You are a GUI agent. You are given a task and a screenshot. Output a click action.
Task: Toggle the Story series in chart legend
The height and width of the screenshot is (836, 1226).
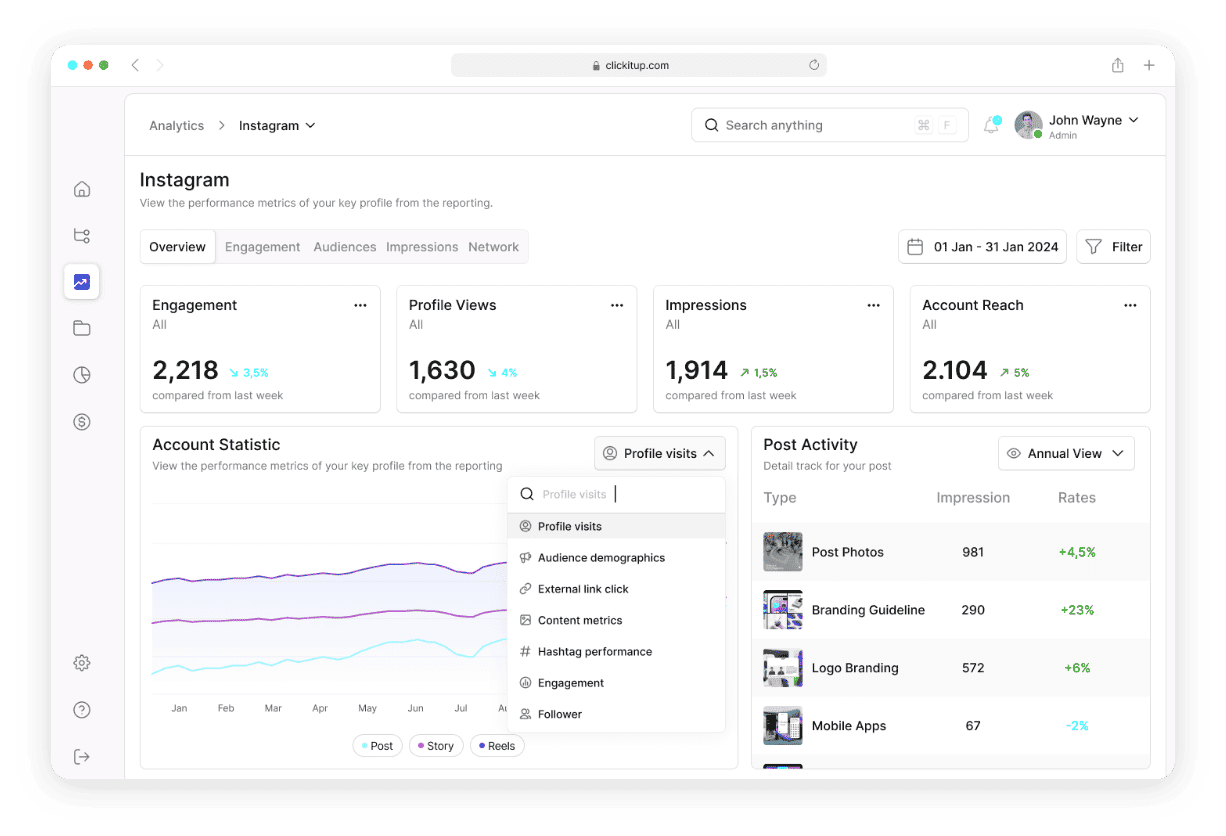coord(435,746)
